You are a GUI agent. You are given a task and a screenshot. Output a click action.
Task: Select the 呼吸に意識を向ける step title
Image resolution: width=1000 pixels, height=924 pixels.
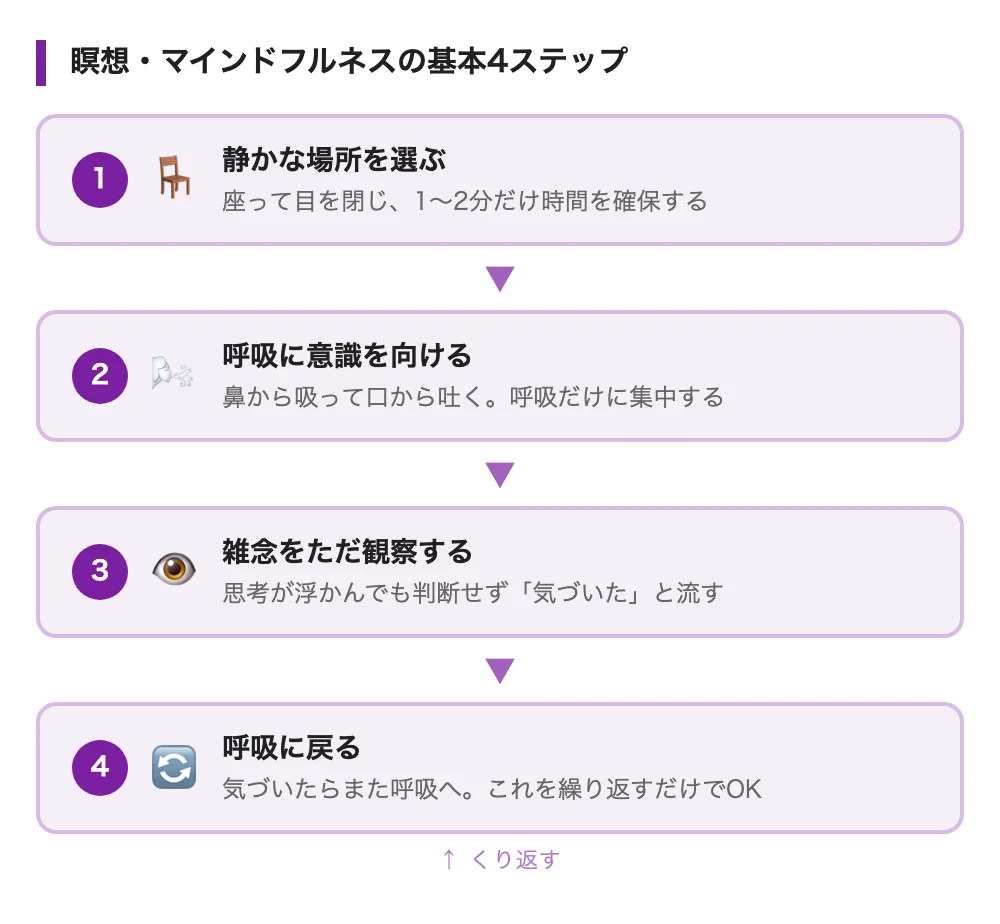(x=346, y=355)
